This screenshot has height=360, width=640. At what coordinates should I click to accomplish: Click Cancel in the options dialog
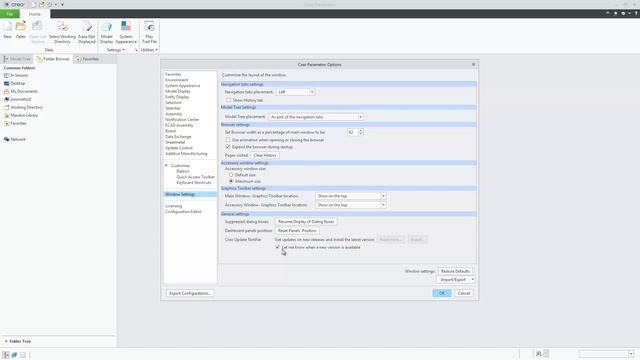coord(464,293)
